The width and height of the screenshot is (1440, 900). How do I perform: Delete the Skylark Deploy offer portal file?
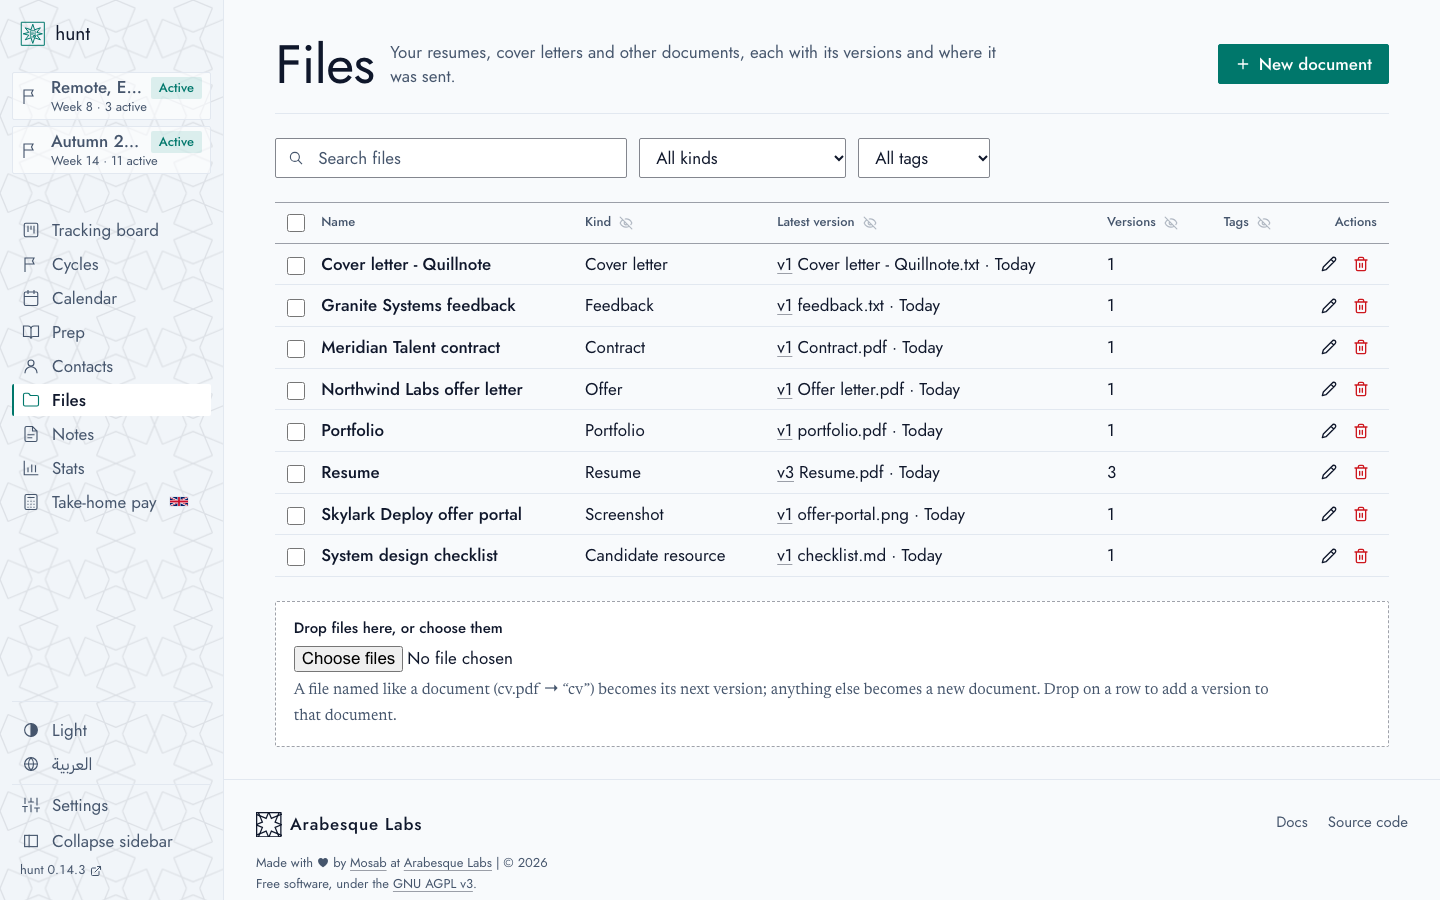pos(1361,514)
